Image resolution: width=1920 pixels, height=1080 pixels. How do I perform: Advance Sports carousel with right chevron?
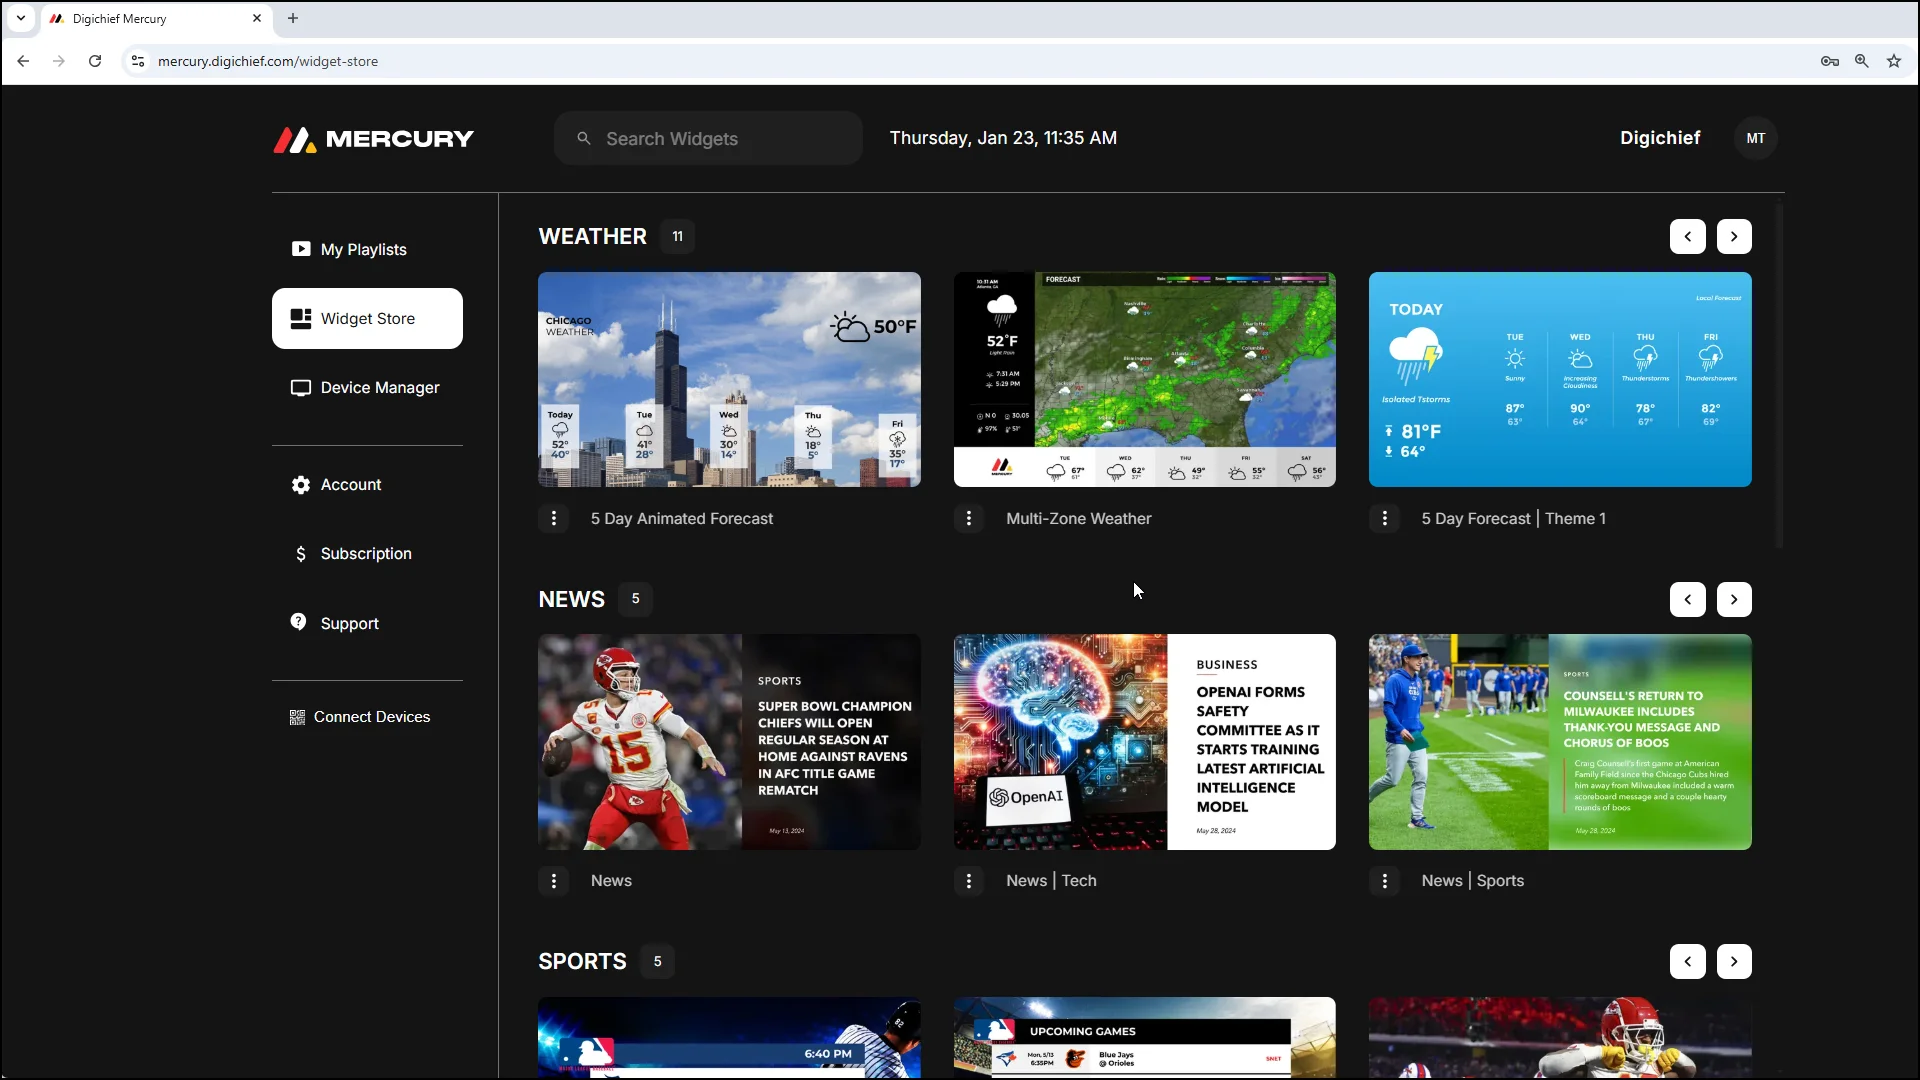pyautogui.click(x=1734, y=961)
